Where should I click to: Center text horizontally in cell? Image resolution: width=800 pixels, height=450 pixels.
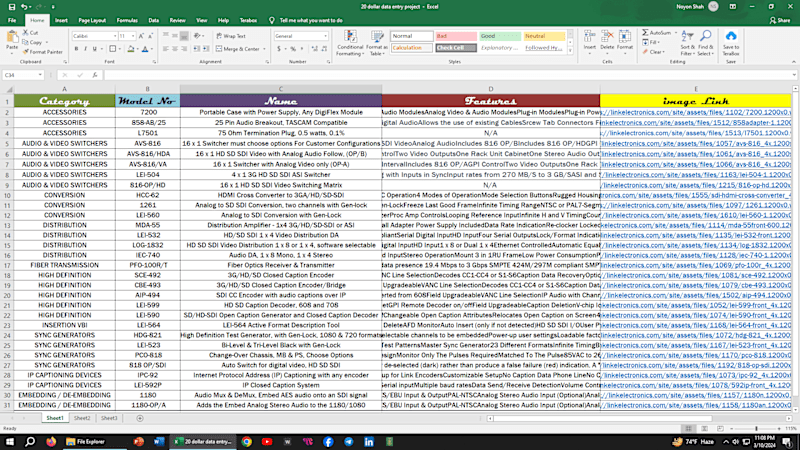tap(174, 49)
